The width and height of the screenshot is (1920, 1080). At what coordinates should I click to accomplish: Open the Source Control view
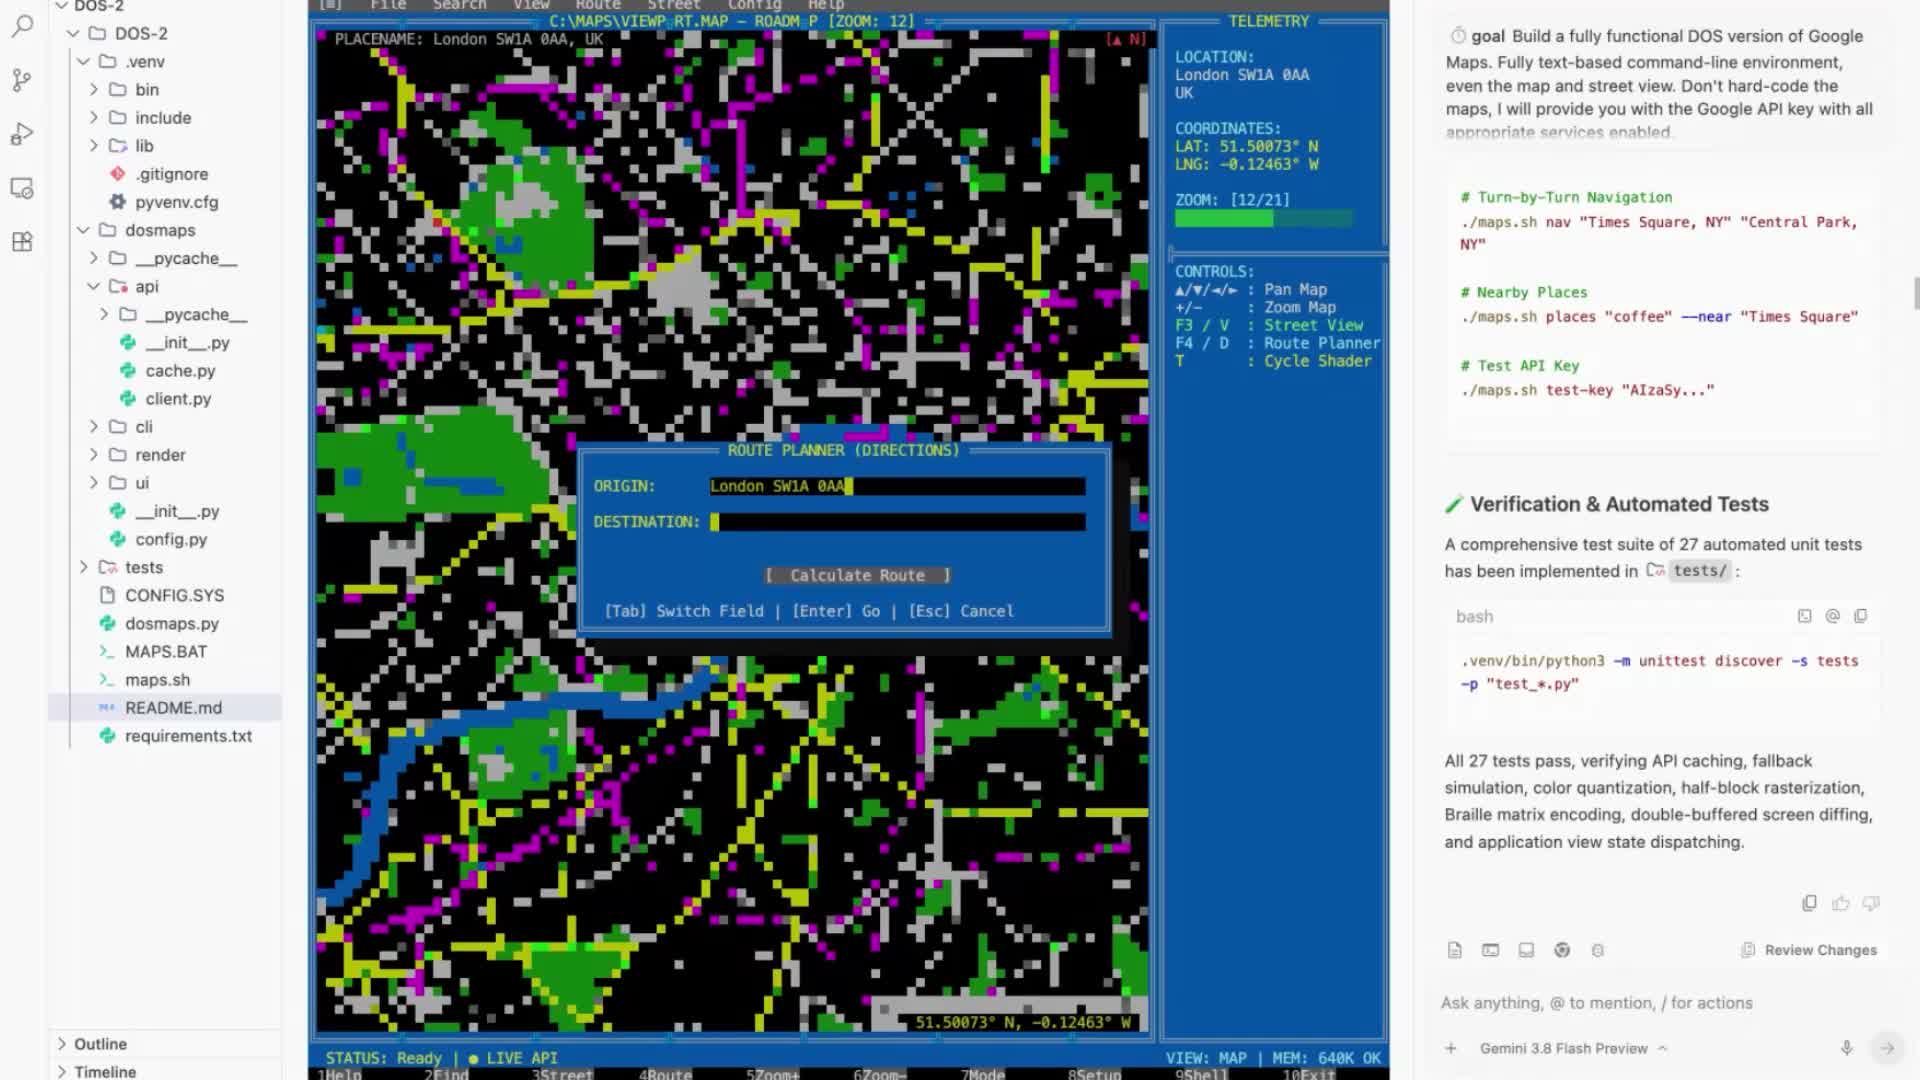coord(22,80)
